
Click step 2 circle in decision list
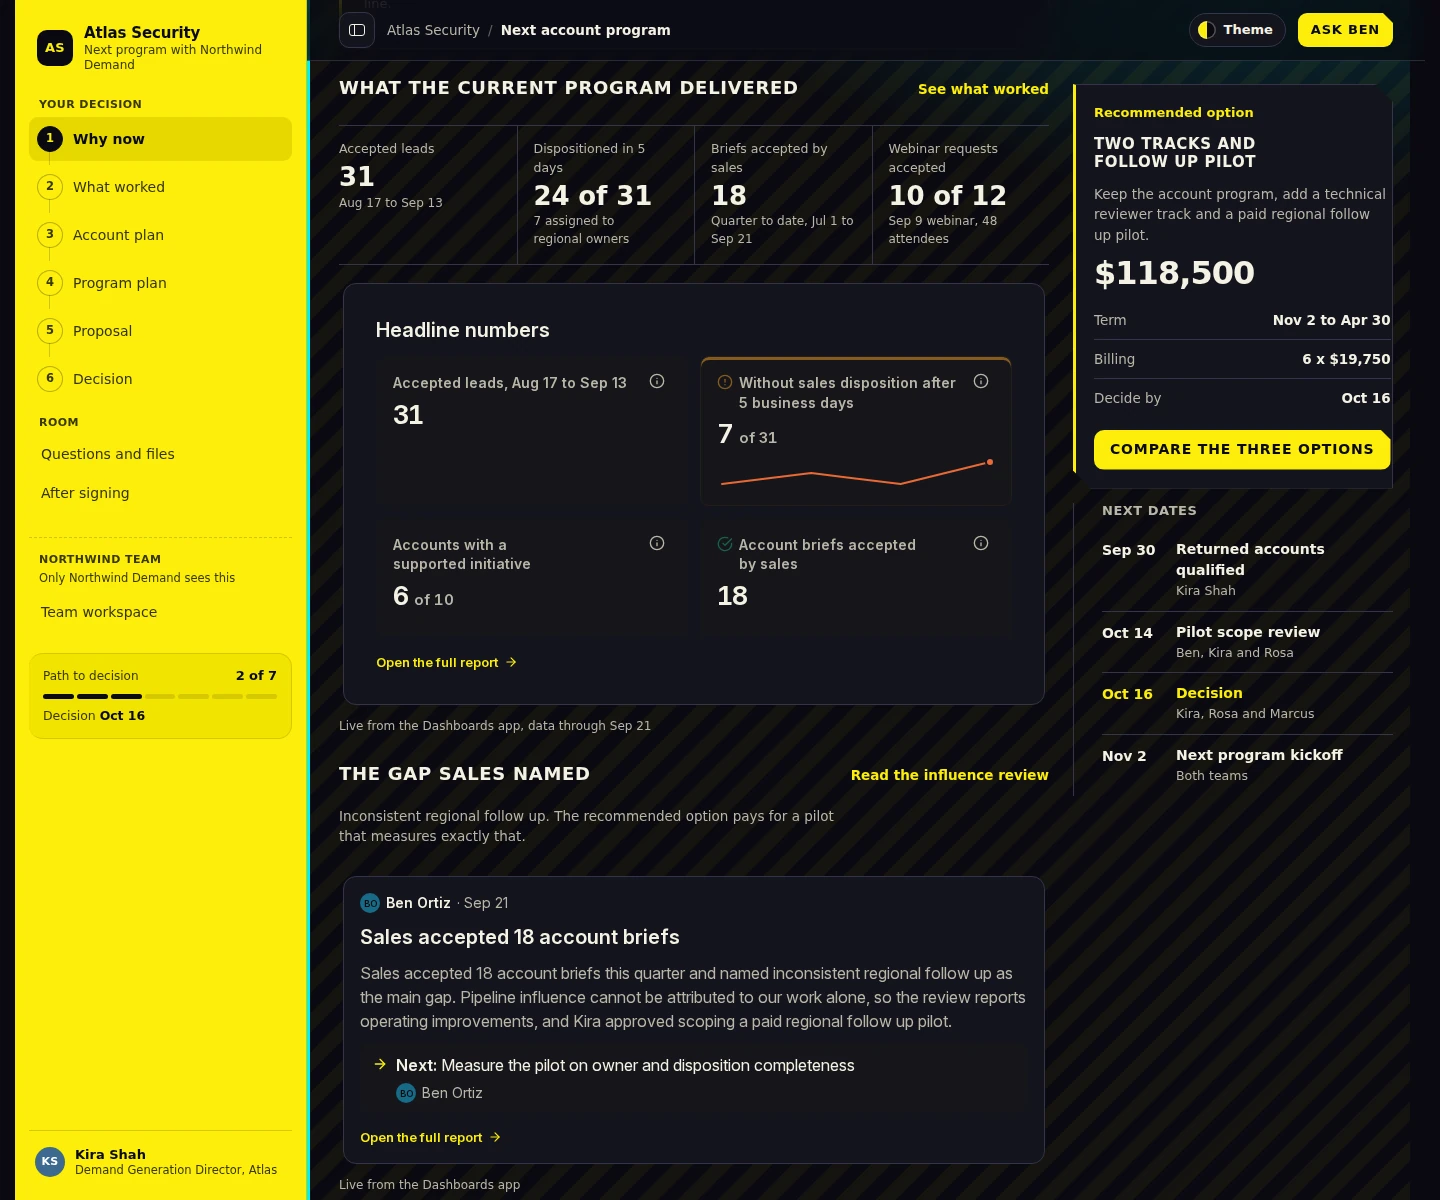(x=50, y=187)
